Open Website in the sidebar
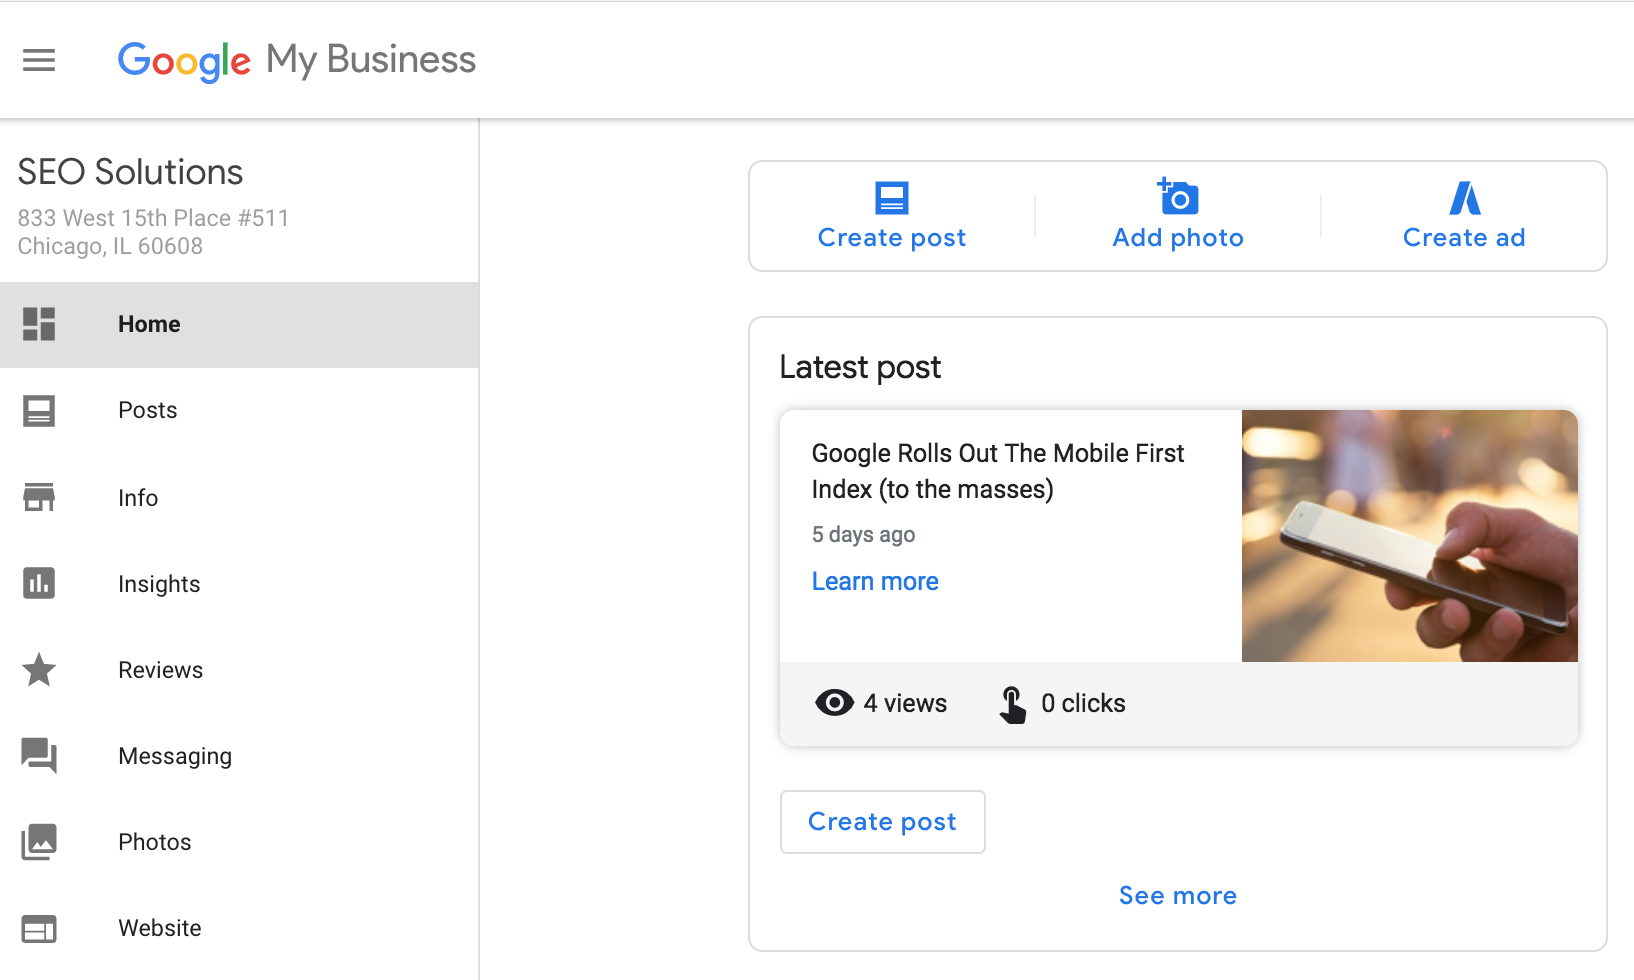This screenshot has width=1634, height=980. point(239,929)
